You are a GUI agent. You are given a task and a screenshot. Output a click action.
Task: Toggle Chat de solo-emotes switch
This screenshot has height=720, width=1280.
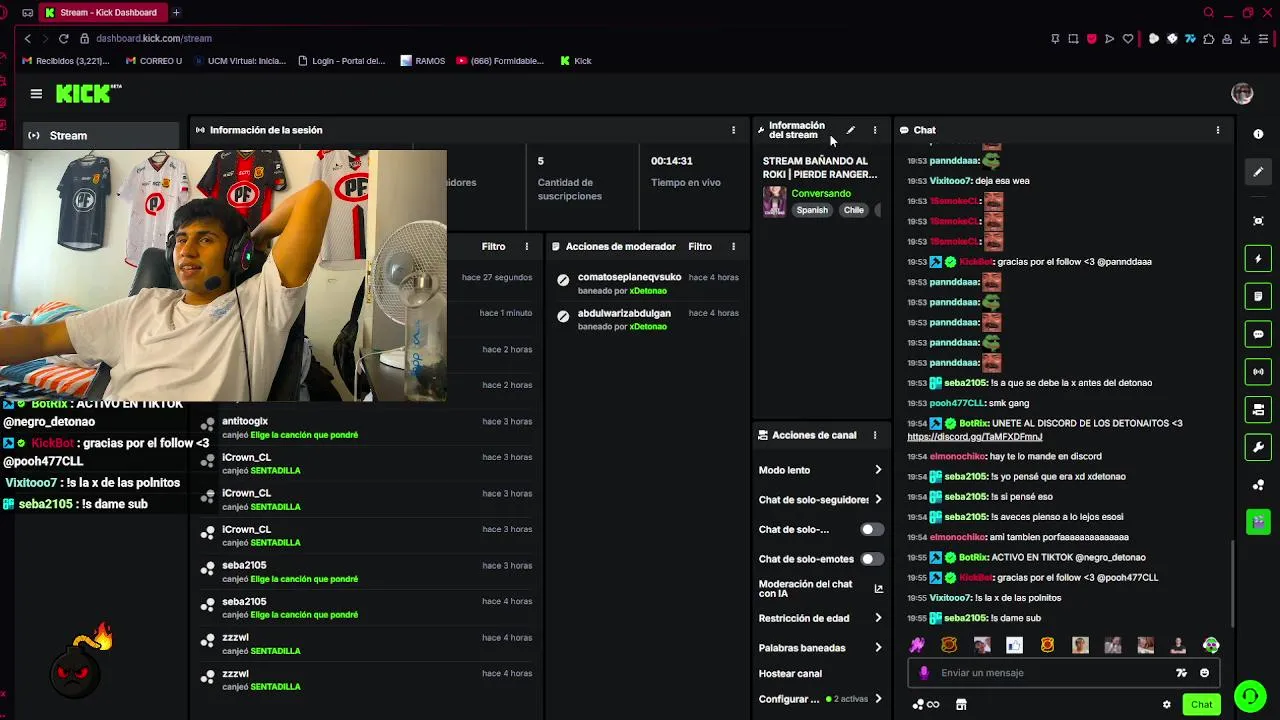(872, 559)
